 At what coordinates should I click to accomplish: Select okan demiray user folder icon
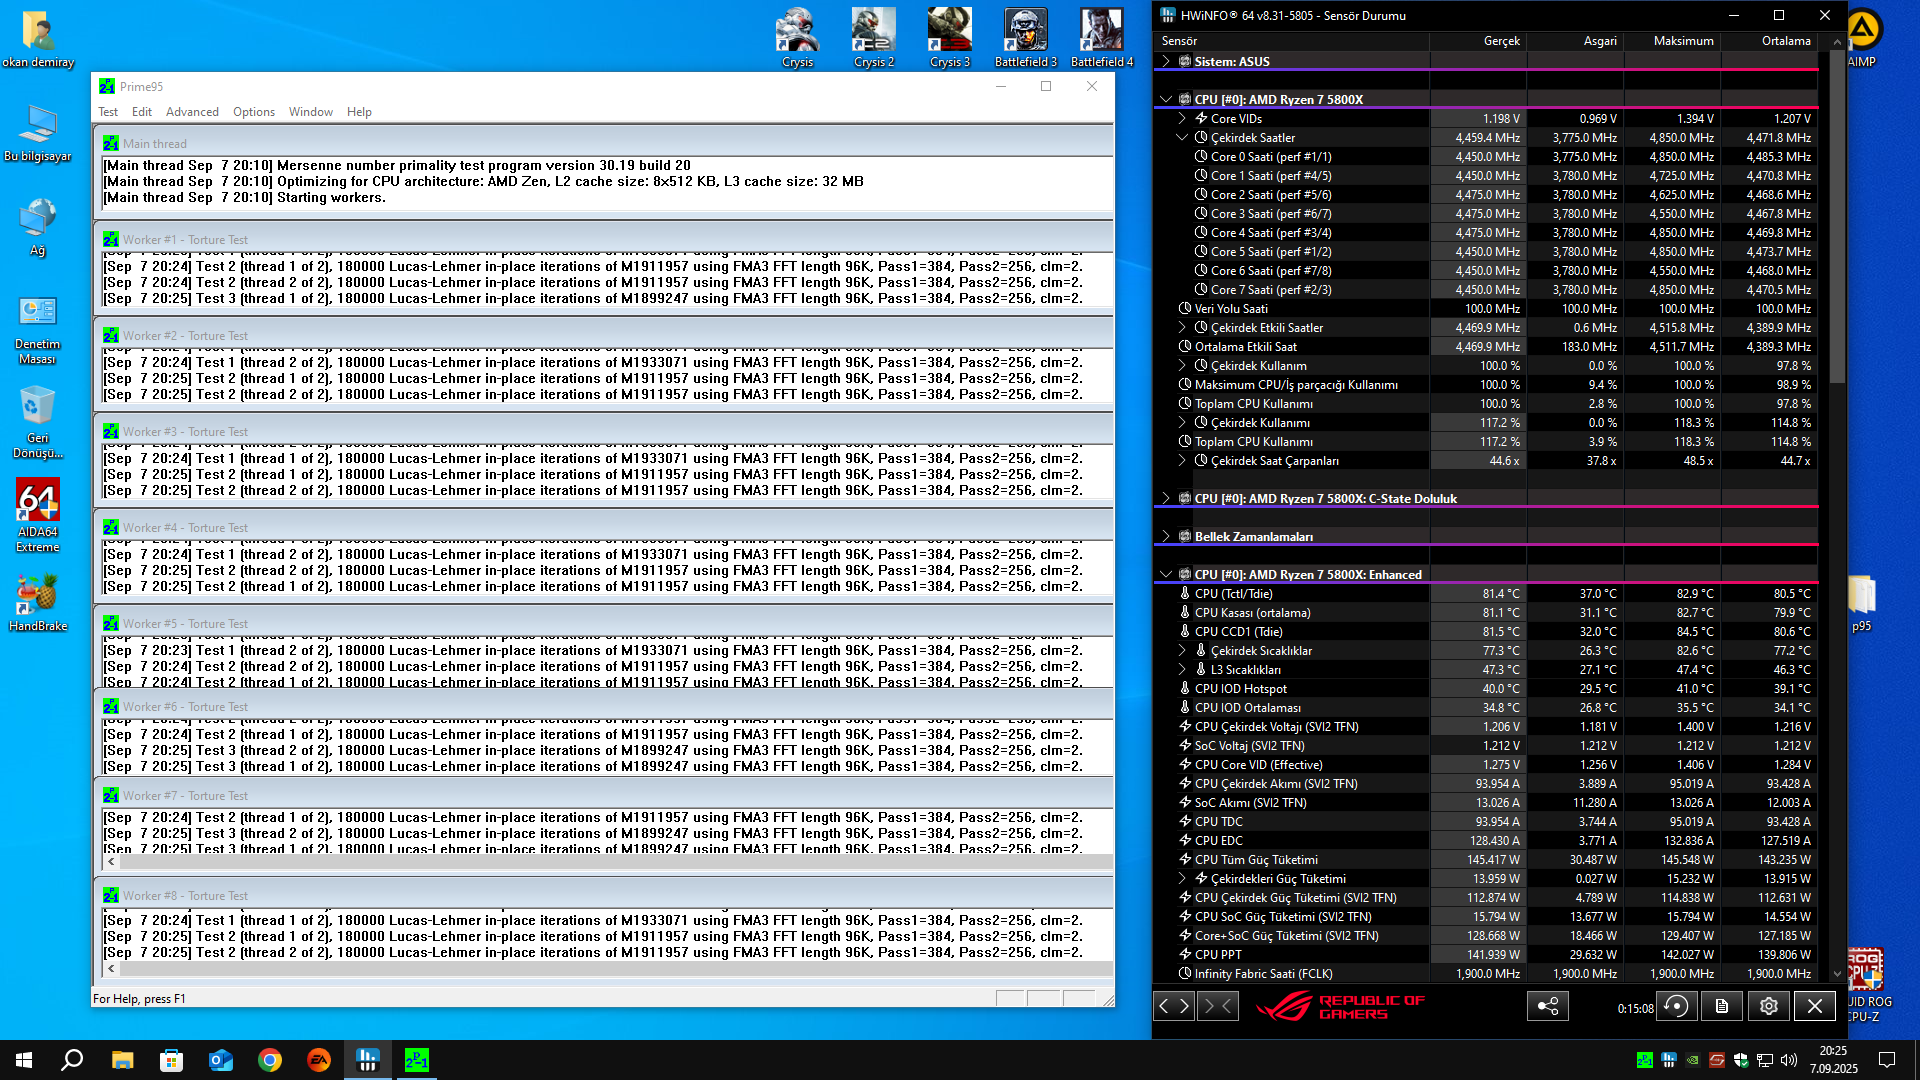click(x=38, y=40)
